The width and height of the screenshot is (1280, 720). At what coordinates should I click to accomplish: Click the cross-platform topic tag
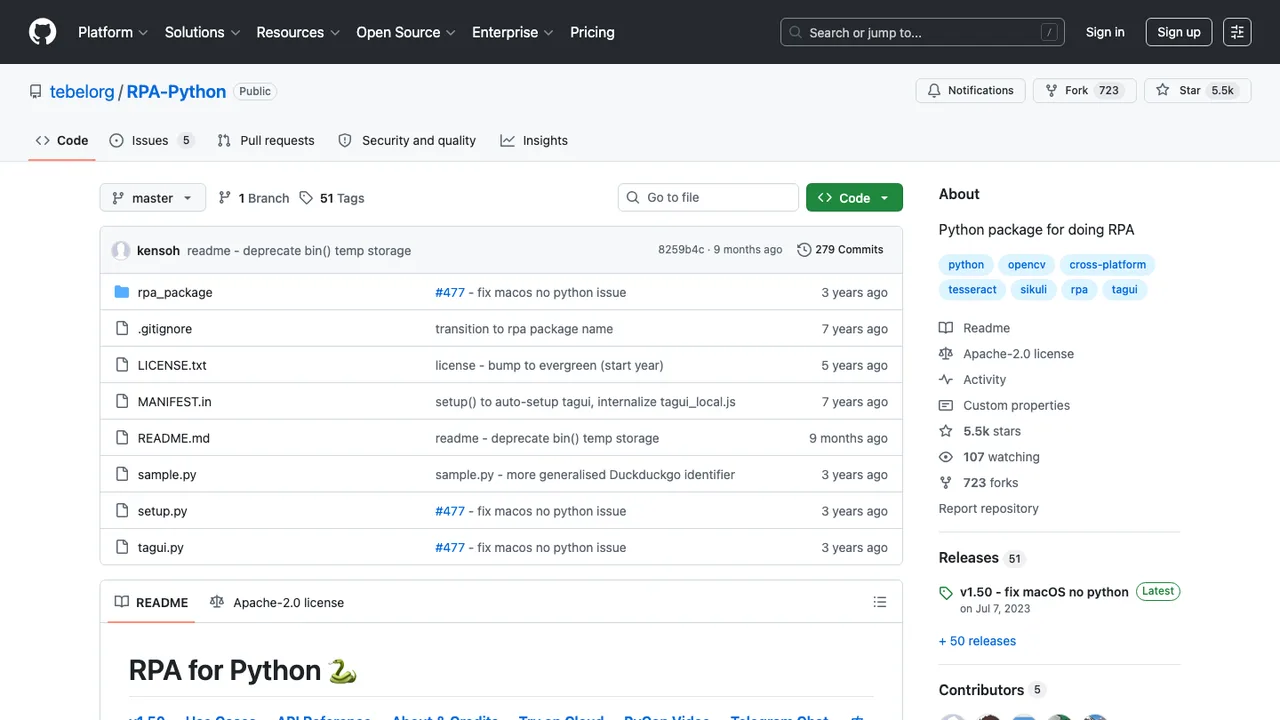point(1108,265)
